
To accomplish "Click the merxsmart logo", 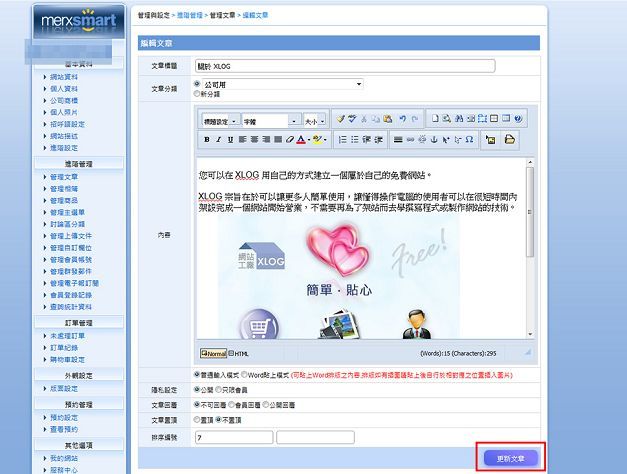I will 79,22.
